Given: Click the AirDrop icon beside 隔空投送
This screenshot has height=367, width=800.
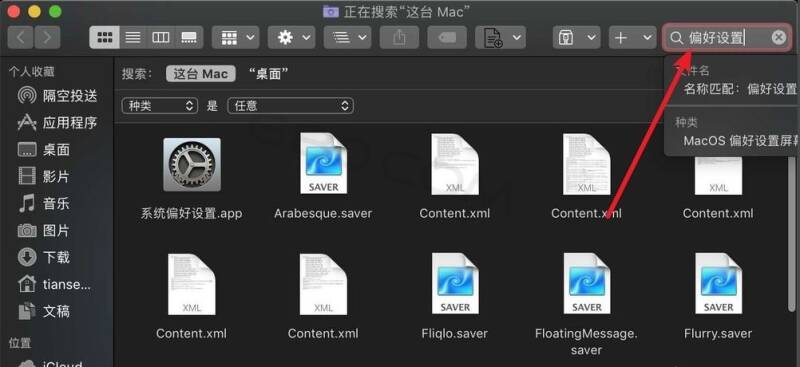Looking at the screenshot, I should pos(27,95).
